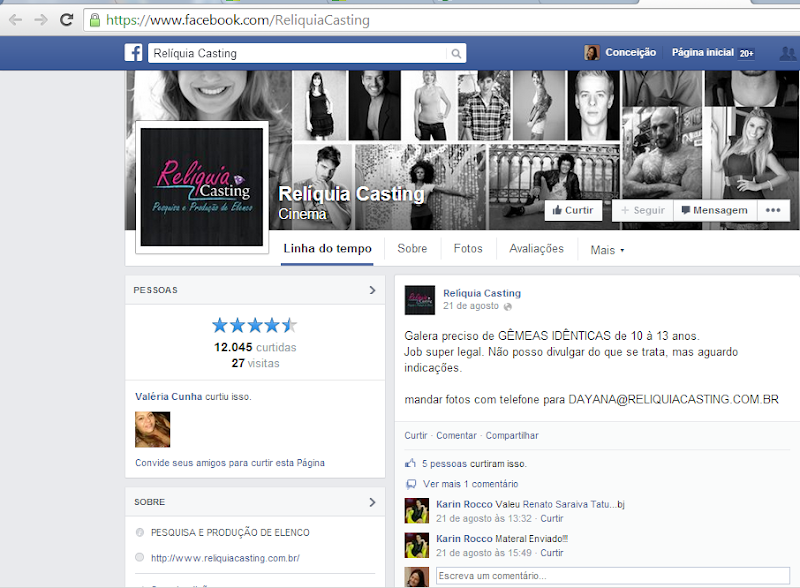This screenshot has height=588, width=800.
Task: Click 27 visitas count
Action: [x=256, y=363]
